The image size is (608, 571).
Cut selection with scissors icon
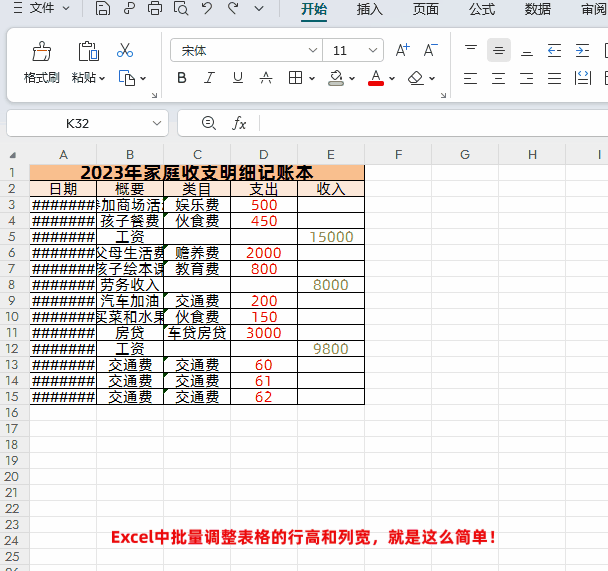click(125, 50)
